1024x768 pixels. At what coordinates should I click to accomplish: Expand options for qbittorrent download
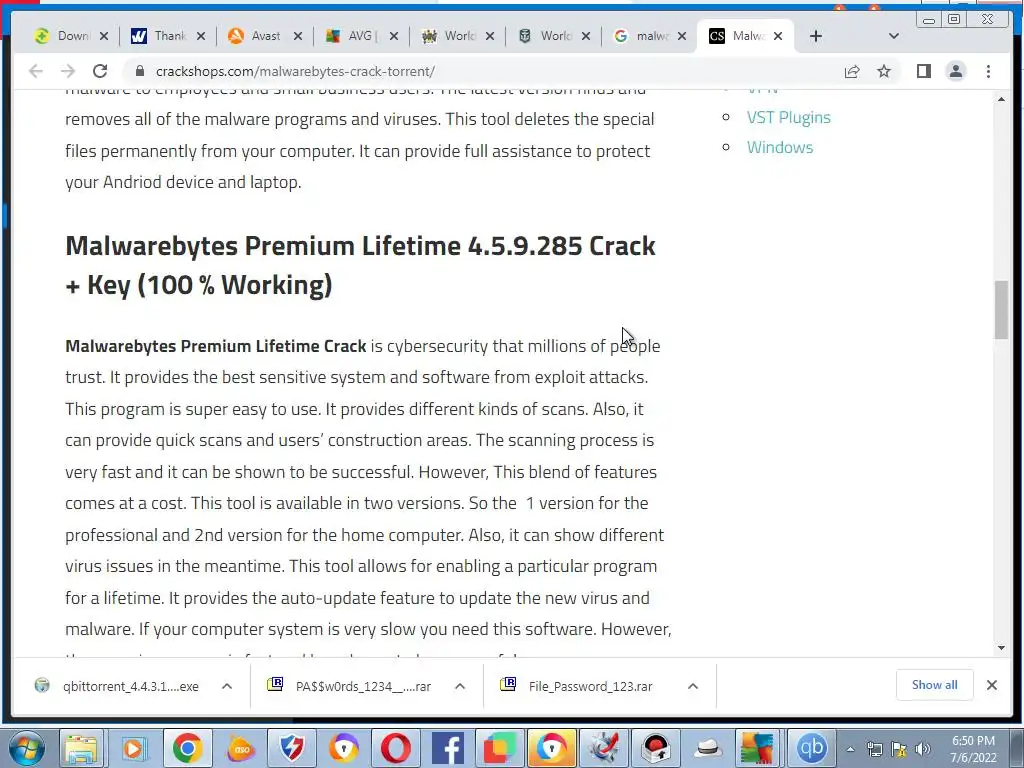[x=227, y=686]
